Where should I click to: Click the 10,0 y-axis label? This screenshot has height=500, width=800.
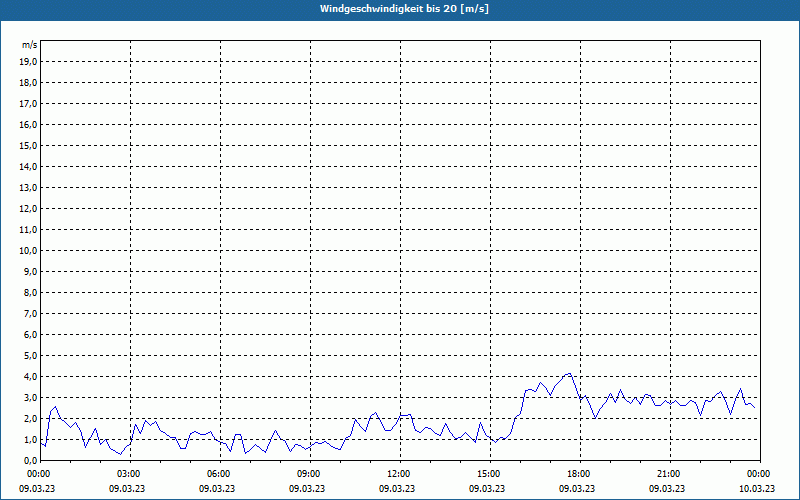coord(28,251)
